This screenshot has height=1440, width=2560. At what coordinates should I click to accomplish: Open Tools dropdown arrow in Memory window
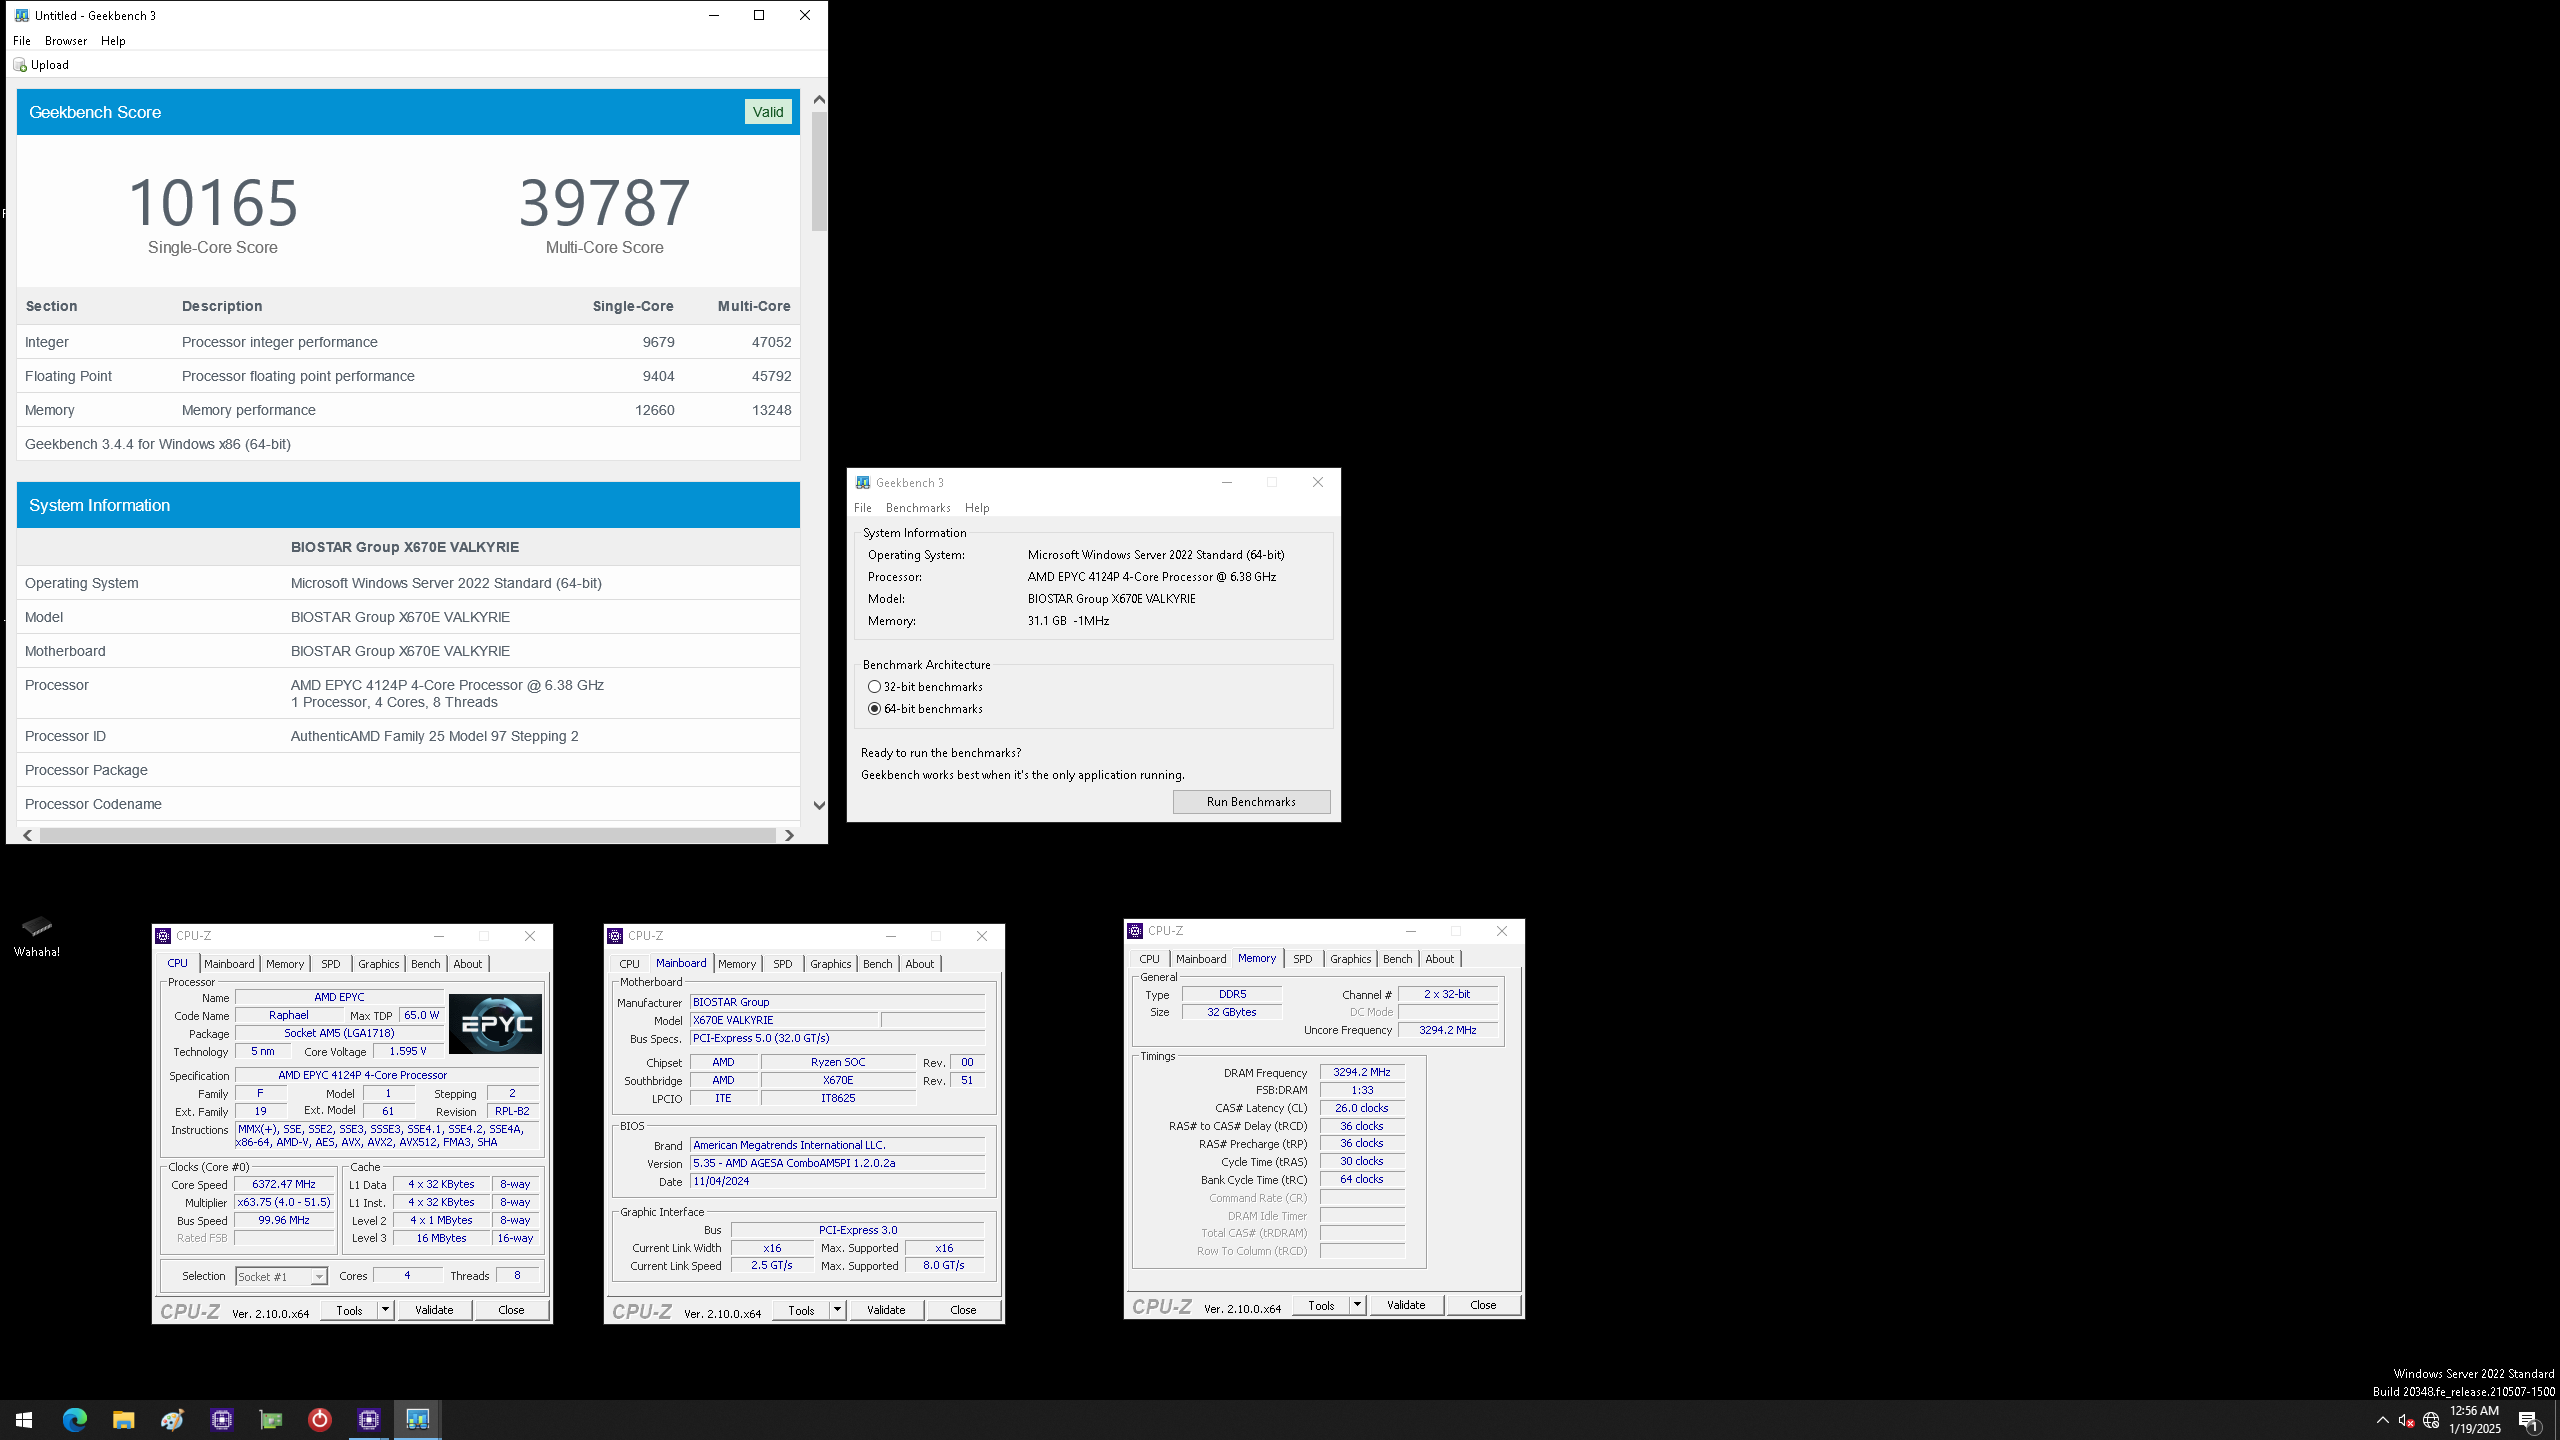[x=1357, y=1305]
